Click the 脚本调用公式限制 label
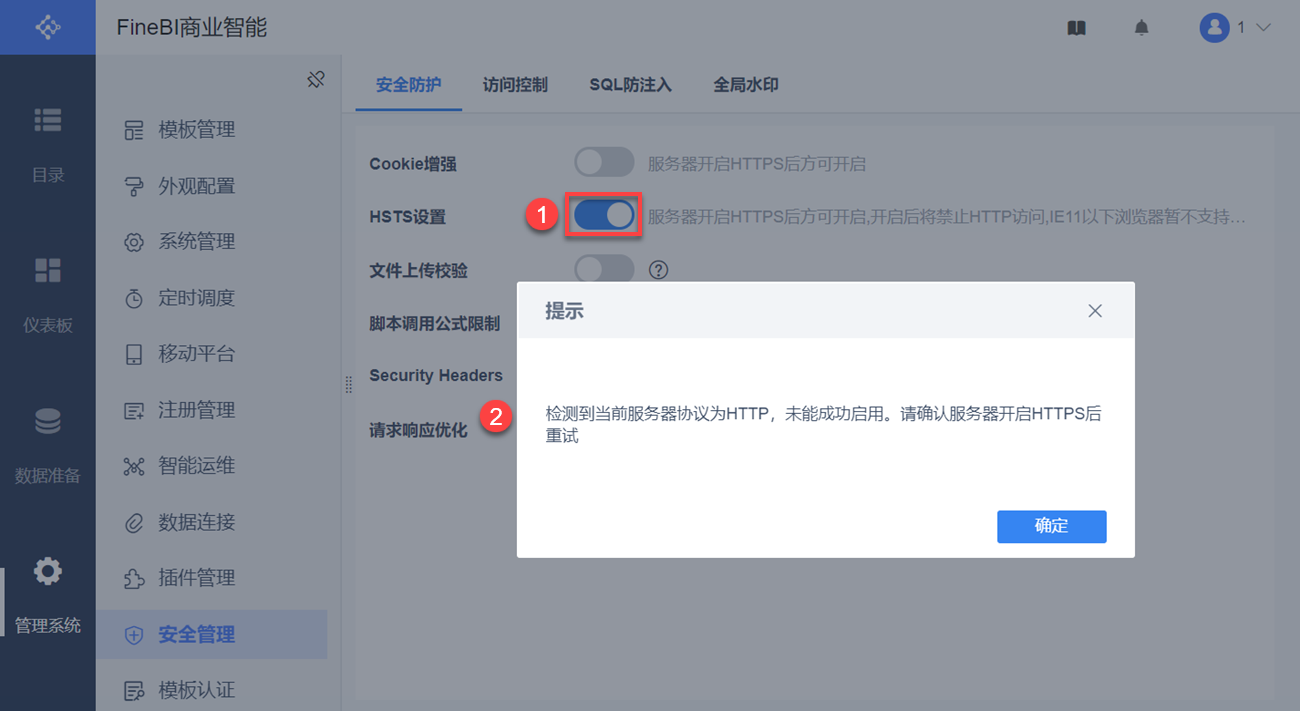Screen dimensions: 1300x711 pos(434,324)
